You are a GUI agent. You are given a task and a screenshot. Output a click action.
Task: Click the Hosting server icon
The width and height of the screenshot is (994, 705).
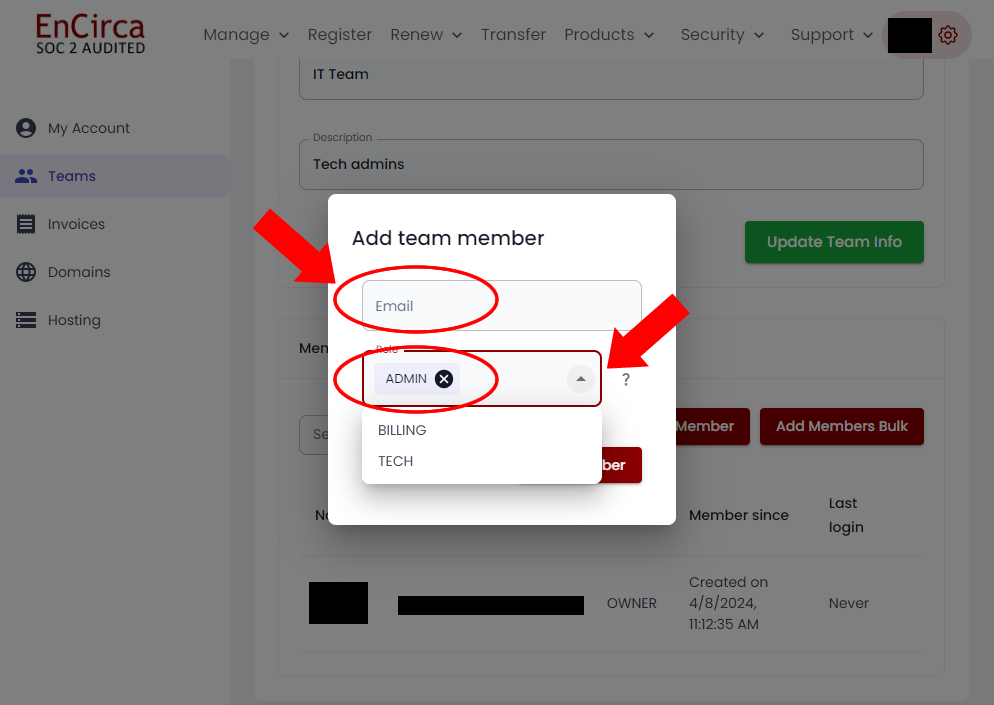click(26, 320)
